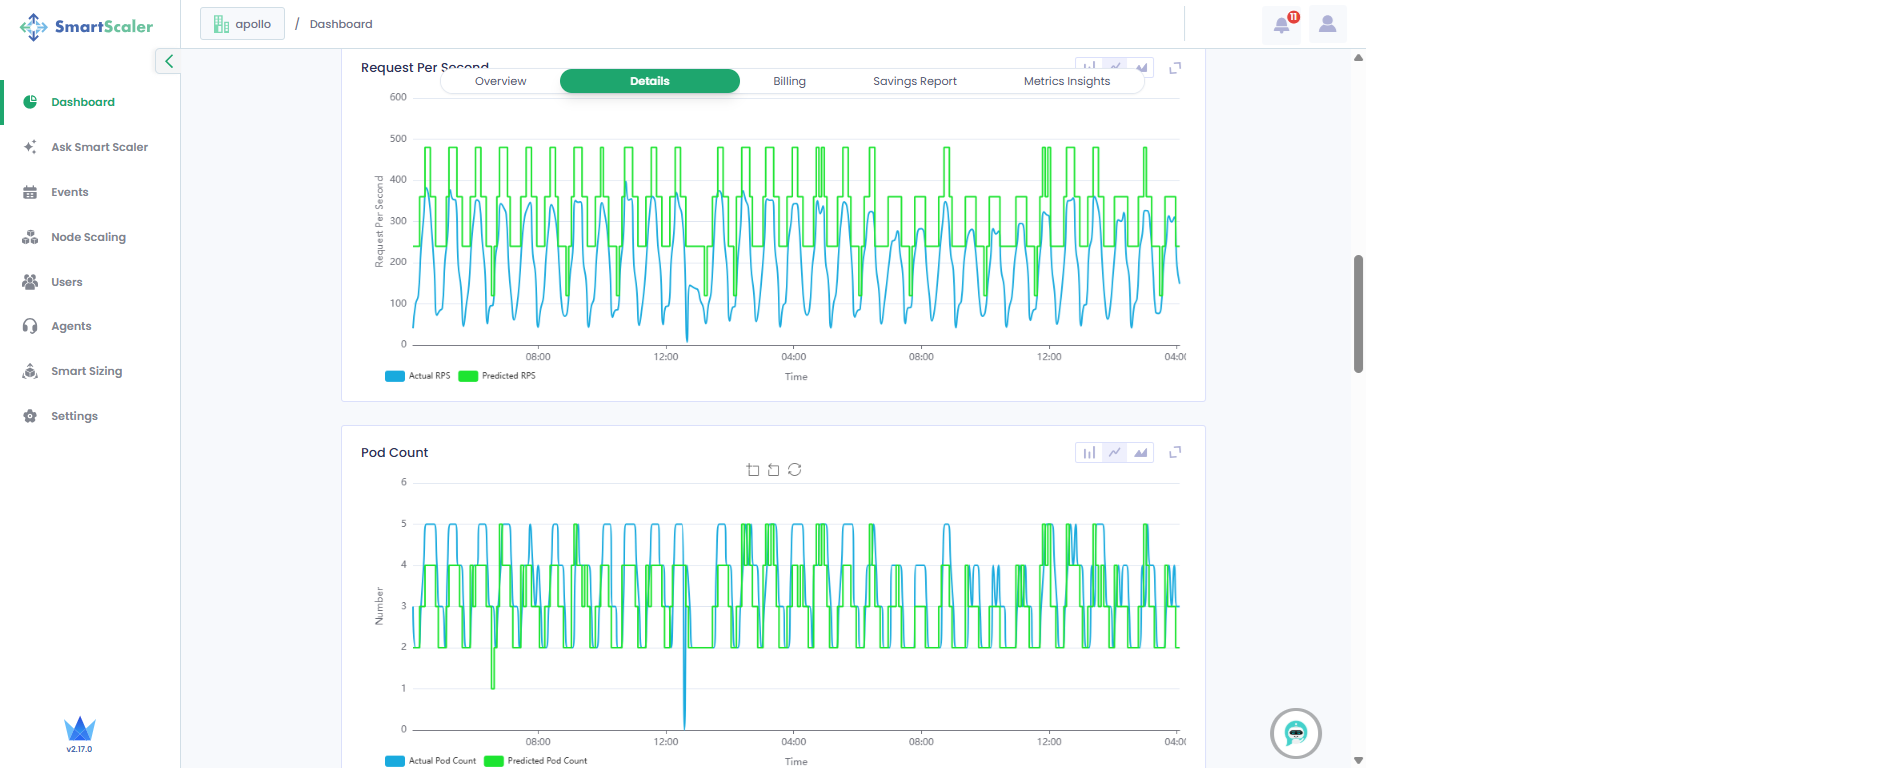Toggle Actual RPS legend swatch
Image resolution: width=1901 pixels, height=778 pixels.
tap(395, 377)
